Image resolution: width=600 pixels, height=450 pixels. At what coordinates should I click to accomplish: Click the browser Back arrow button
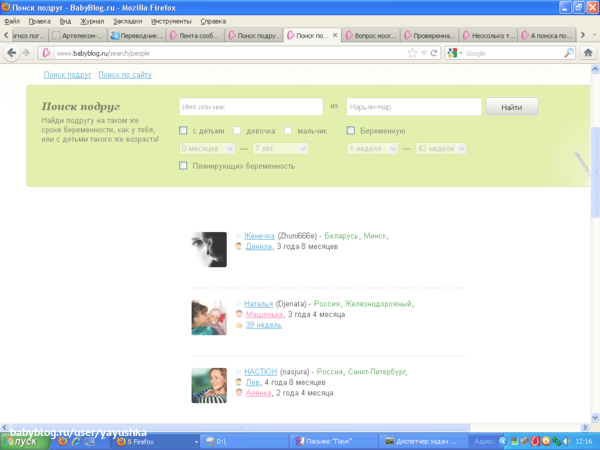[12, 53]
